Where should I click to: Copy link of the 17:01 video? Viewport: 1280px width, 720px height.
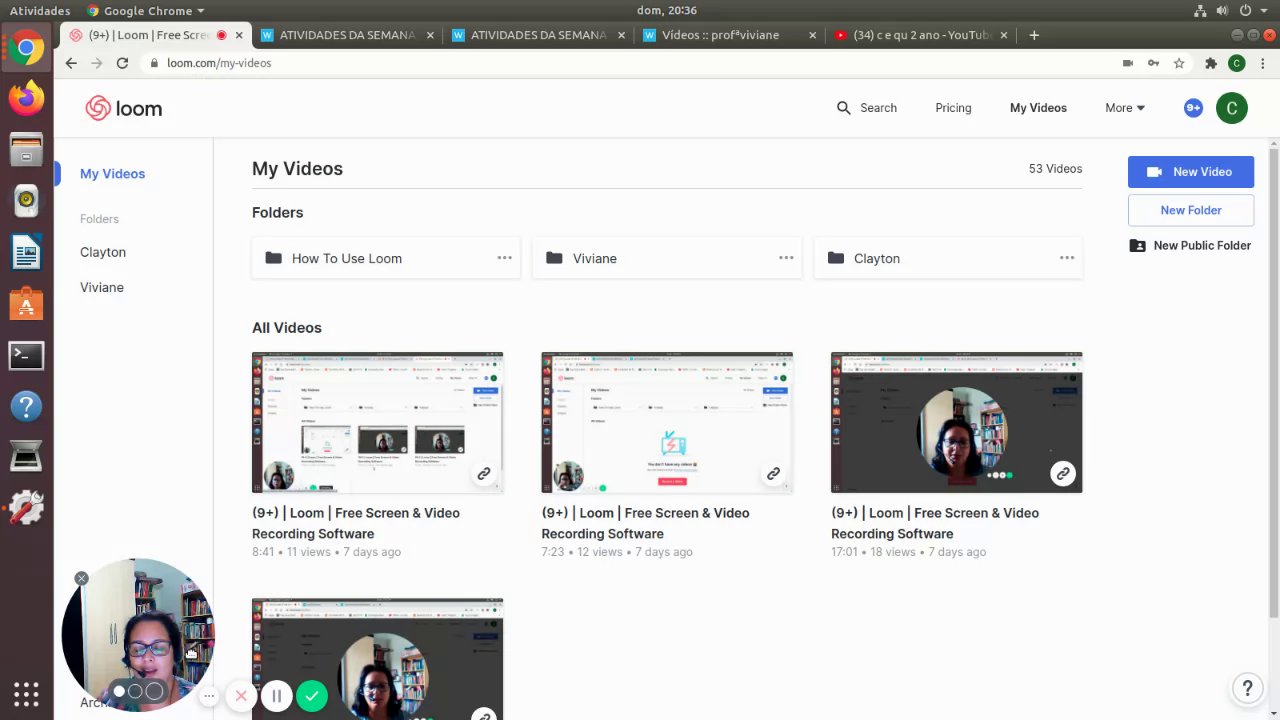(x=1063, y=474)
